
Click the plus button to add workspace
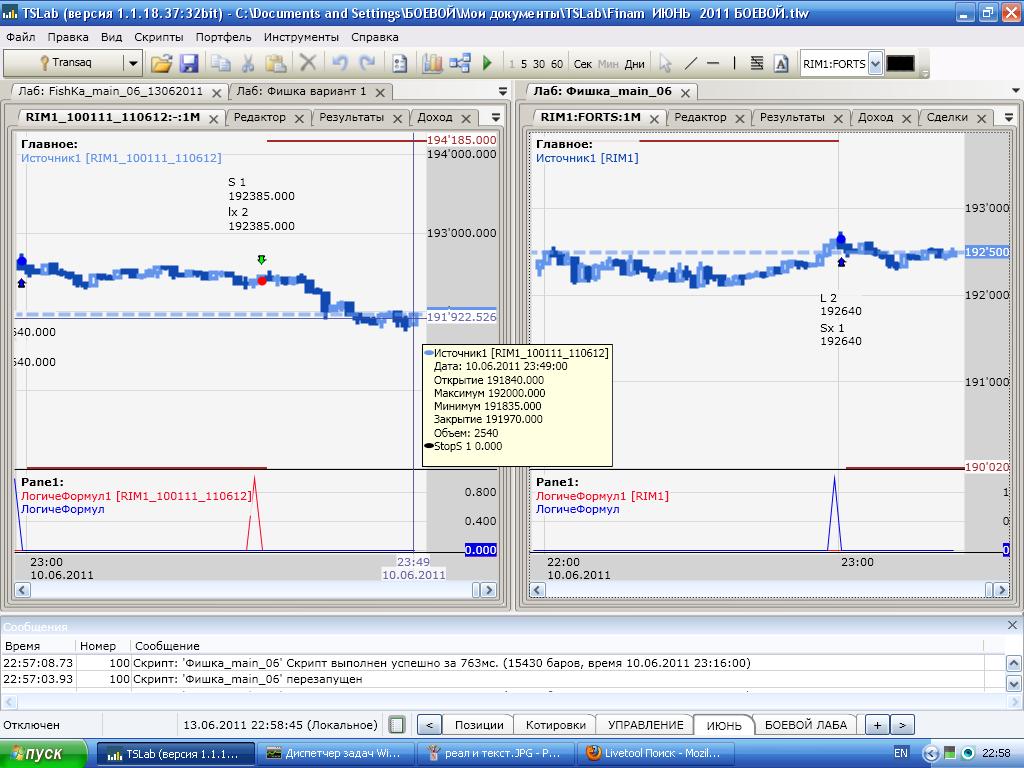[876, 725]
